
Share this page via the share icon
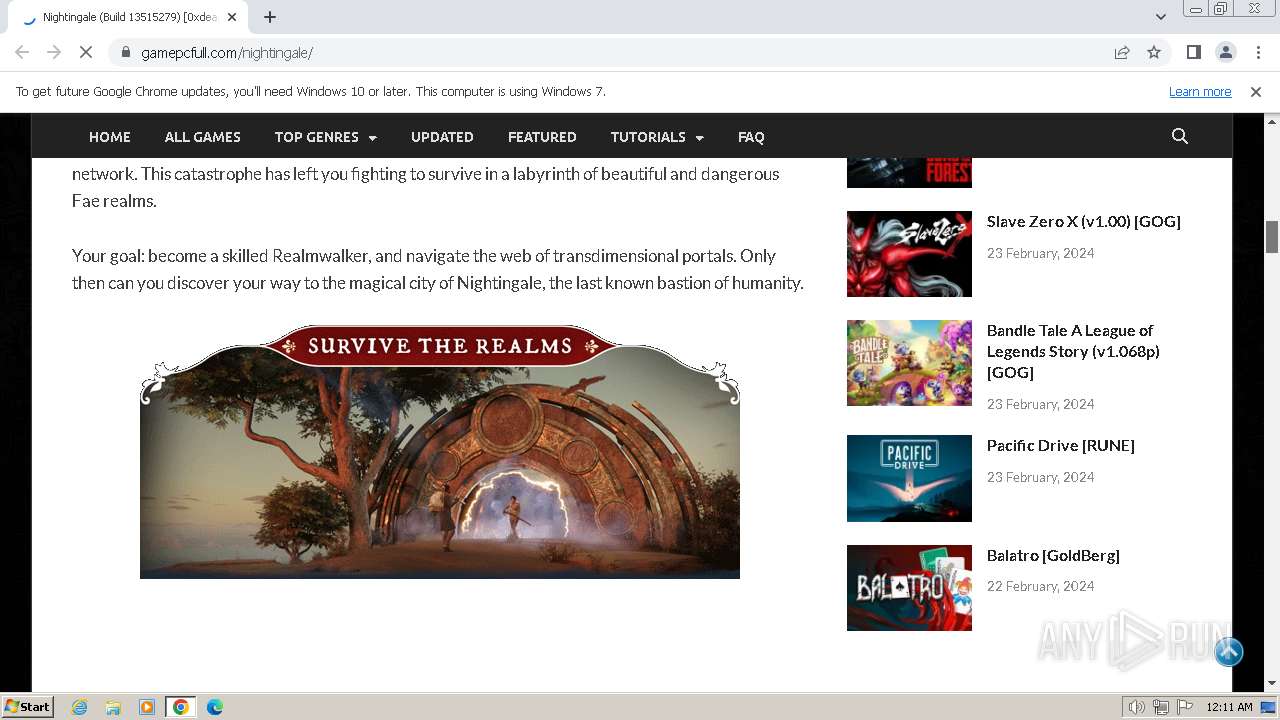[x=1122, y=52]
